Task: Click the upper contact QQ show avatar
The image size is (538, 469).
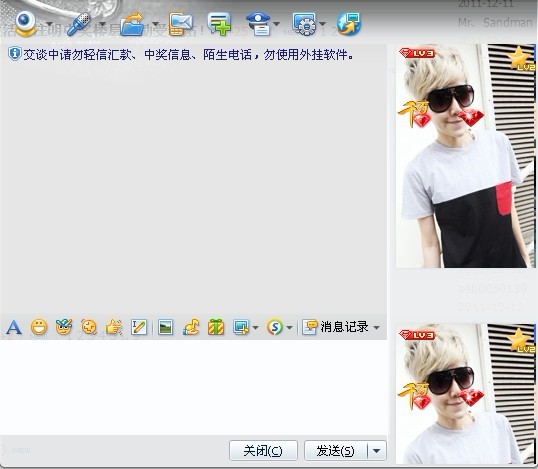Action: tap(466, 156)
